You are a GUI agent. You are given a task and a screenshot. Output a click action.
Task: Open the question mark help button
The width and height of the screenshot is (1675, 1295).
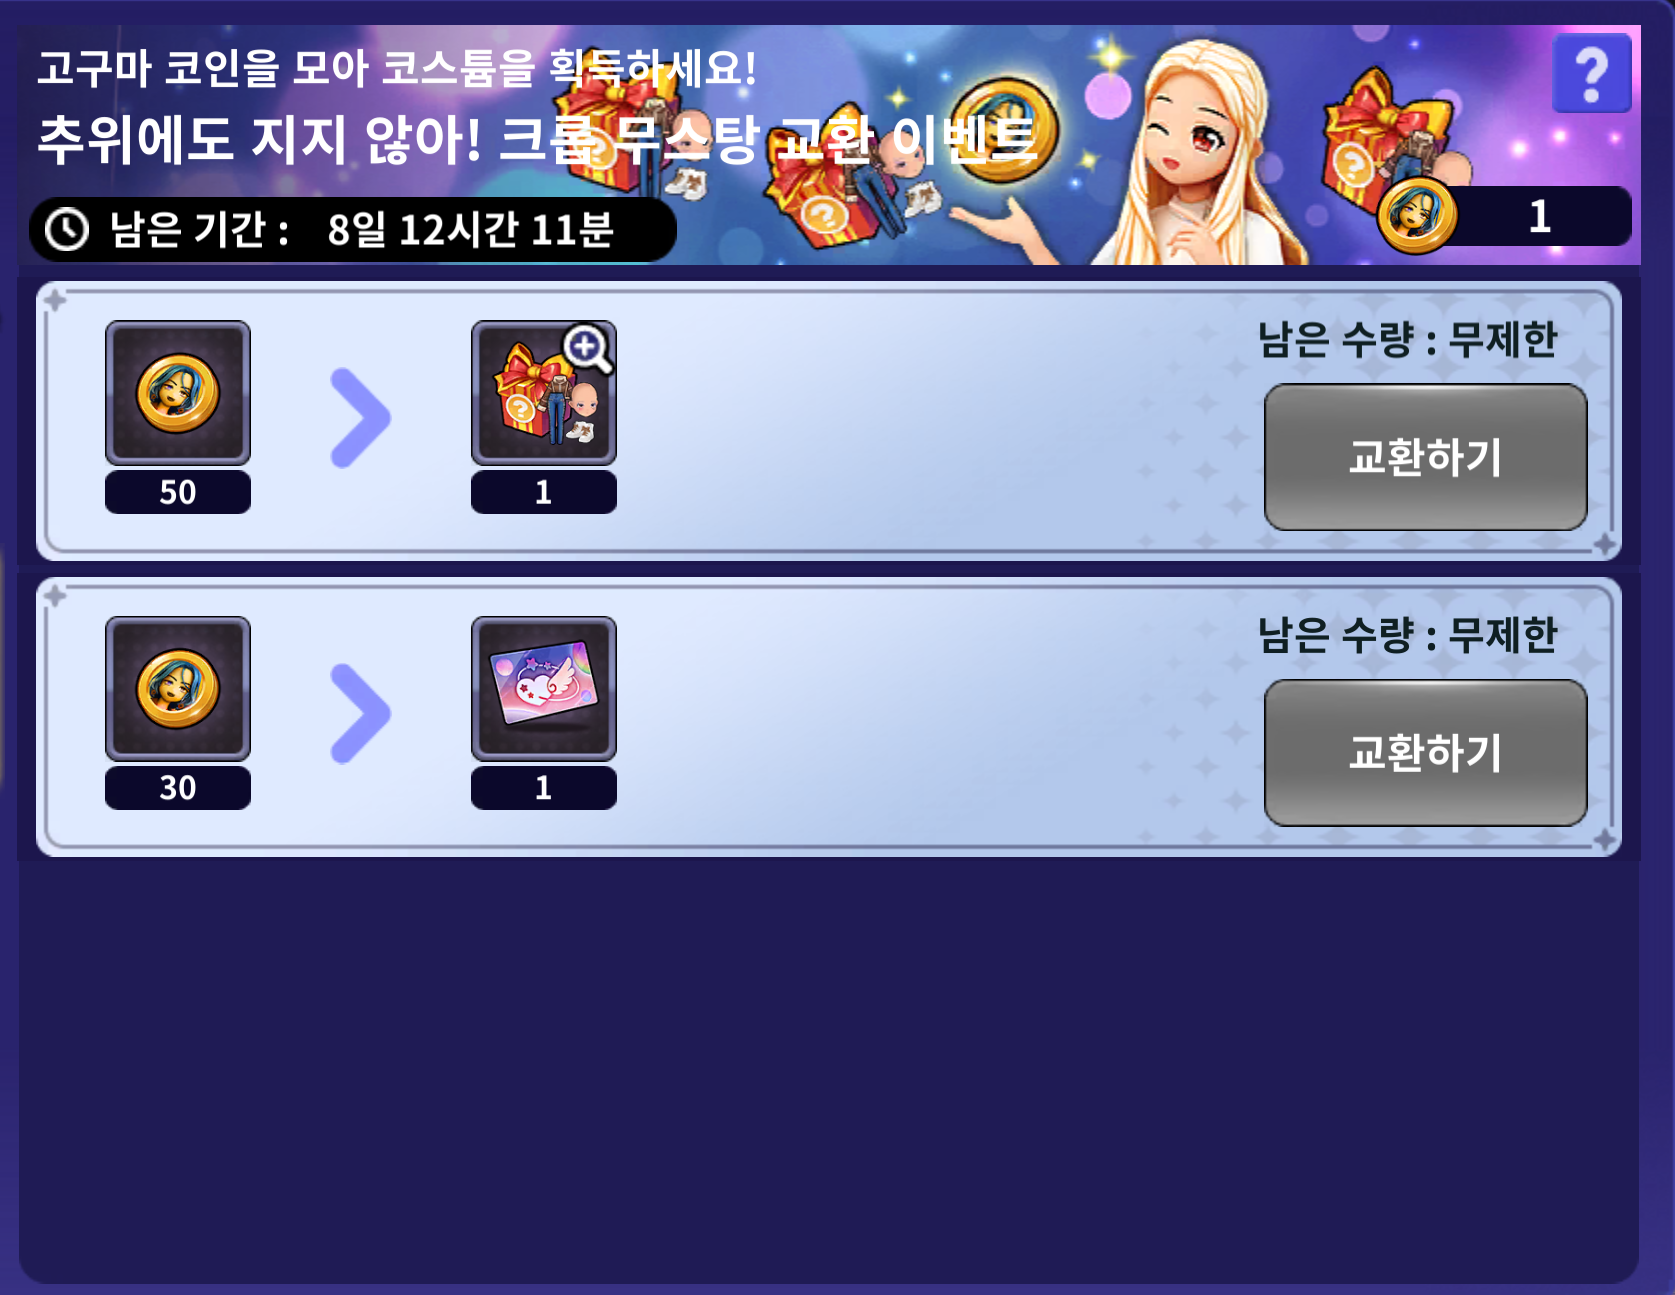(x=1591, y=73)
